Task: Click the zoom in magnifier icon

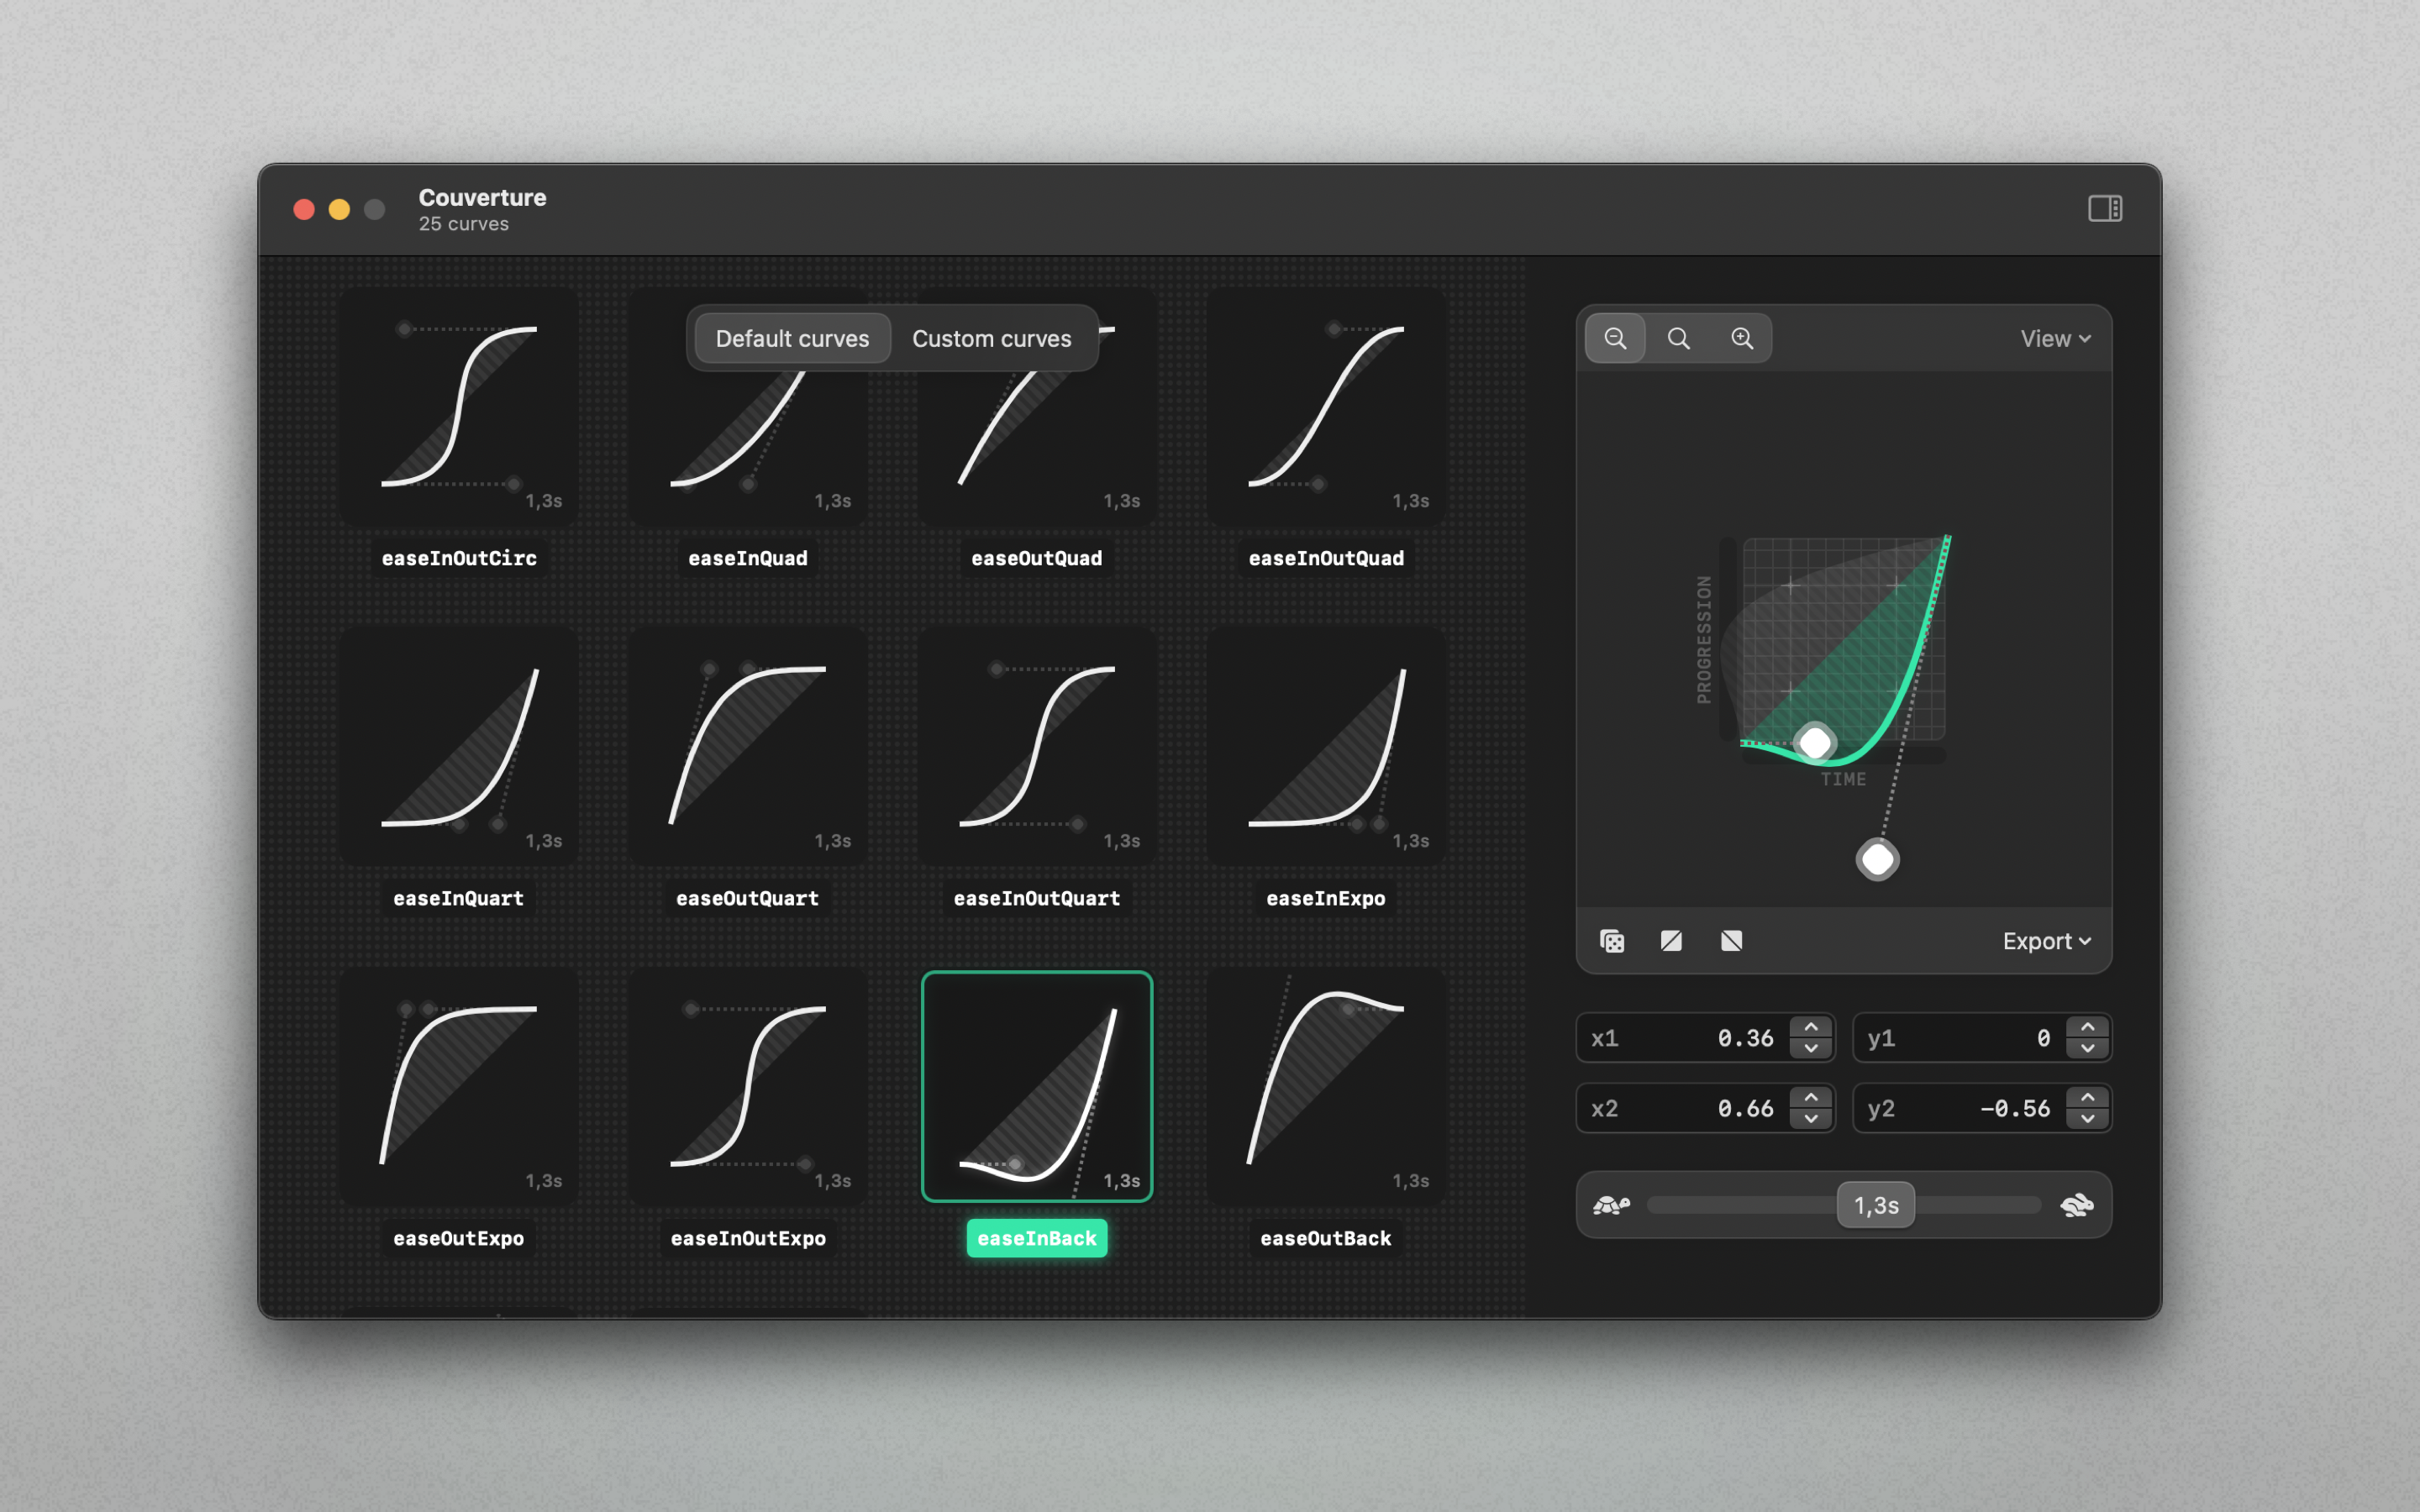Action: [1742, 338]
